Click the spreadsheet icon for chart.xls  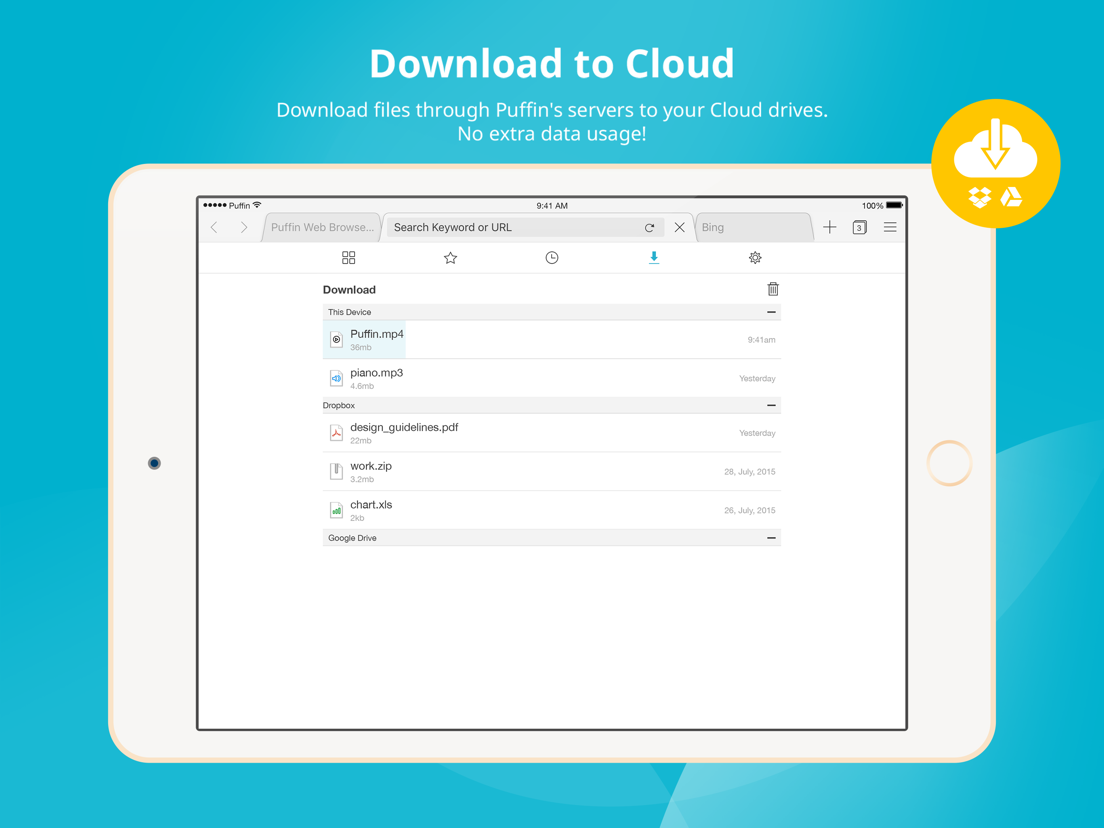click(x=337, y=510)
